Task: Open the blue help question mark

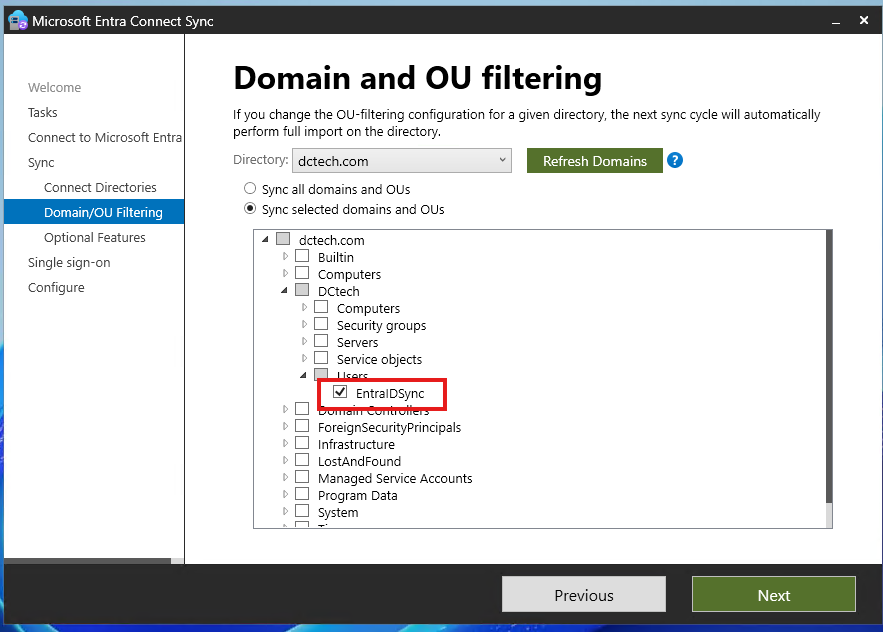Action: click(675, 160)
